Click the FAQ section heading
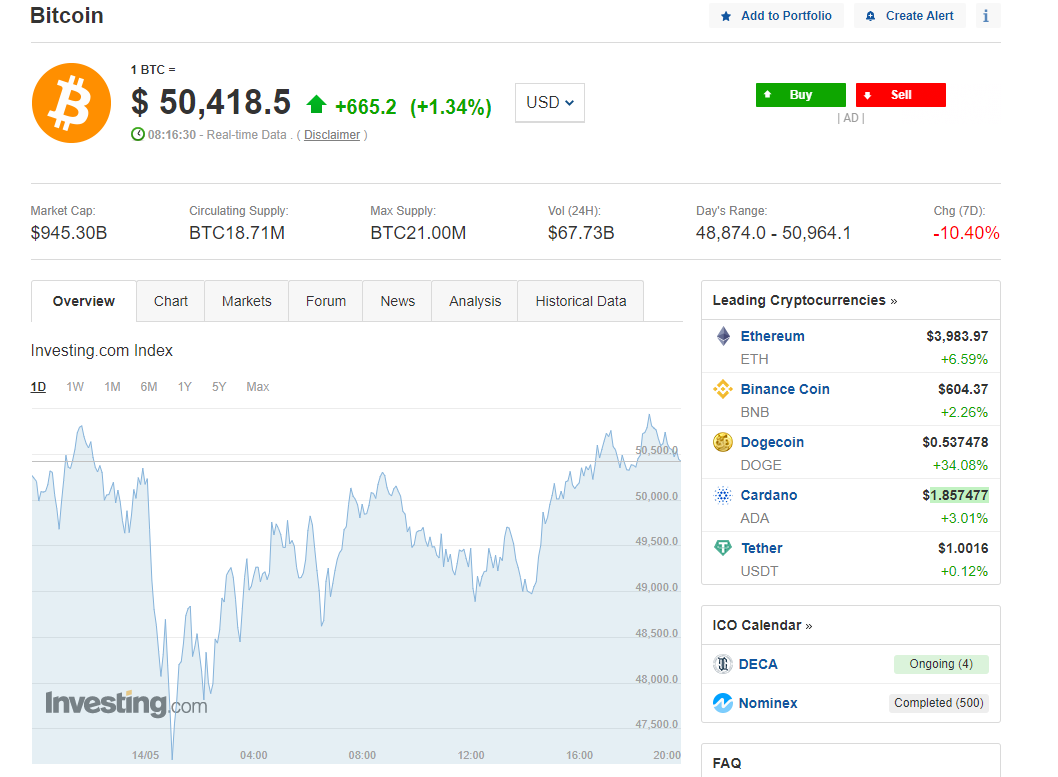This screenshot has width=1058, height=777. (x=727, y=763)
